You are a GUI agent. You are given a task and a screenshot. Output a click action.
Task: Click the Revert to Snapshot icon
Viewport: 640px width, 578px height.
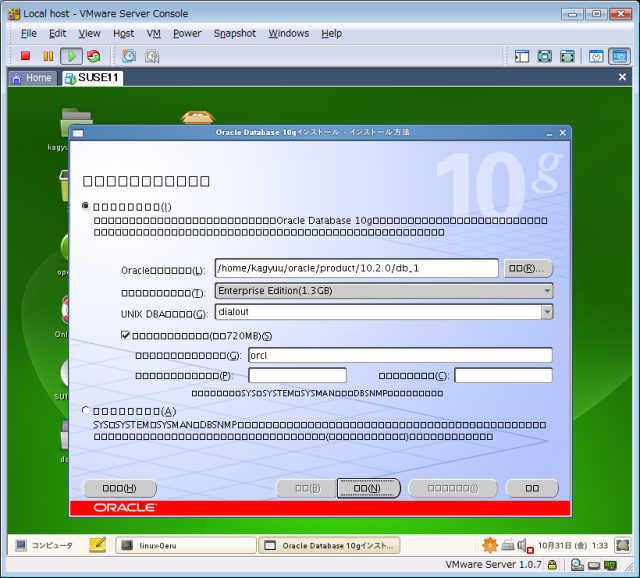pos(152,57)
